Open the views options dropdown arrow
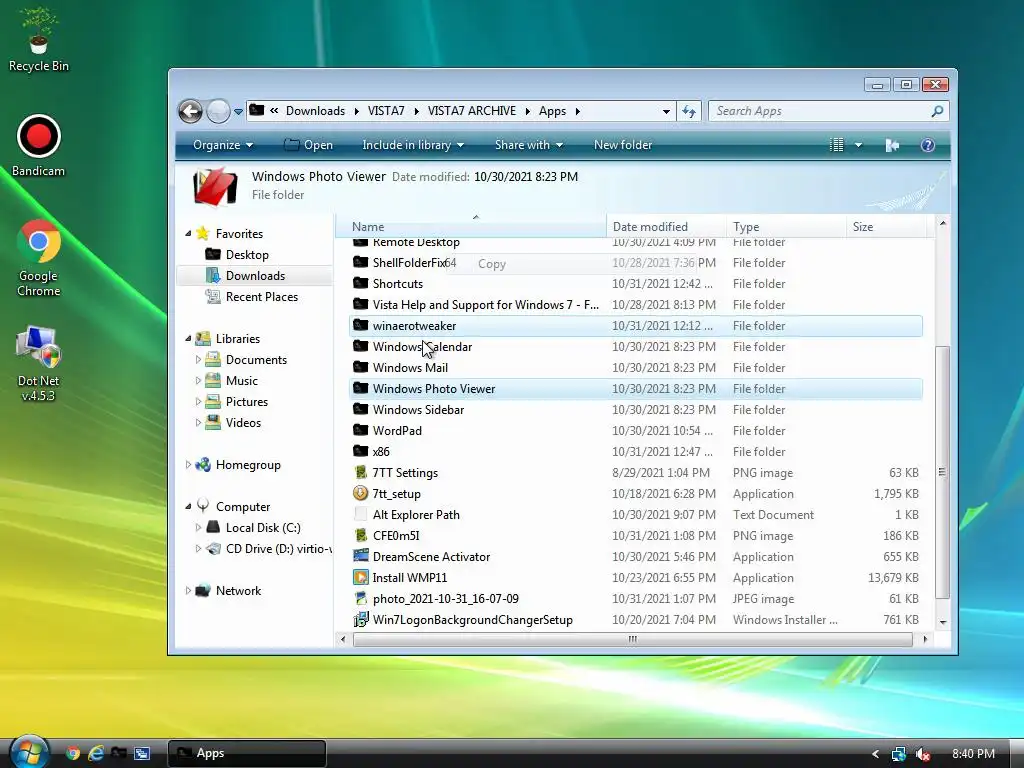The image size is (1024, 768). pyautogui.click(x=858, y=145)
